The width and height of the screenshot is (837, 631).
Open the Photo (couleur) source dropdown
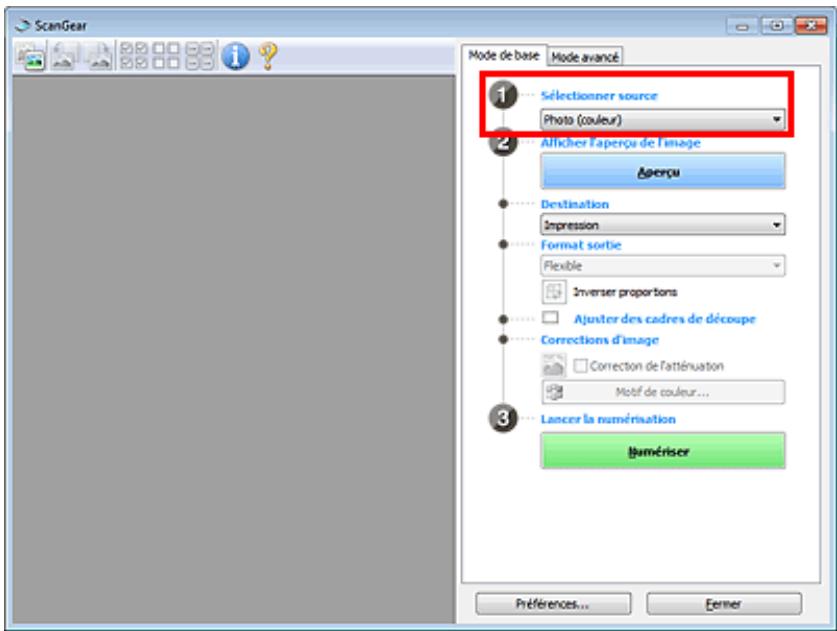point(662,120)
